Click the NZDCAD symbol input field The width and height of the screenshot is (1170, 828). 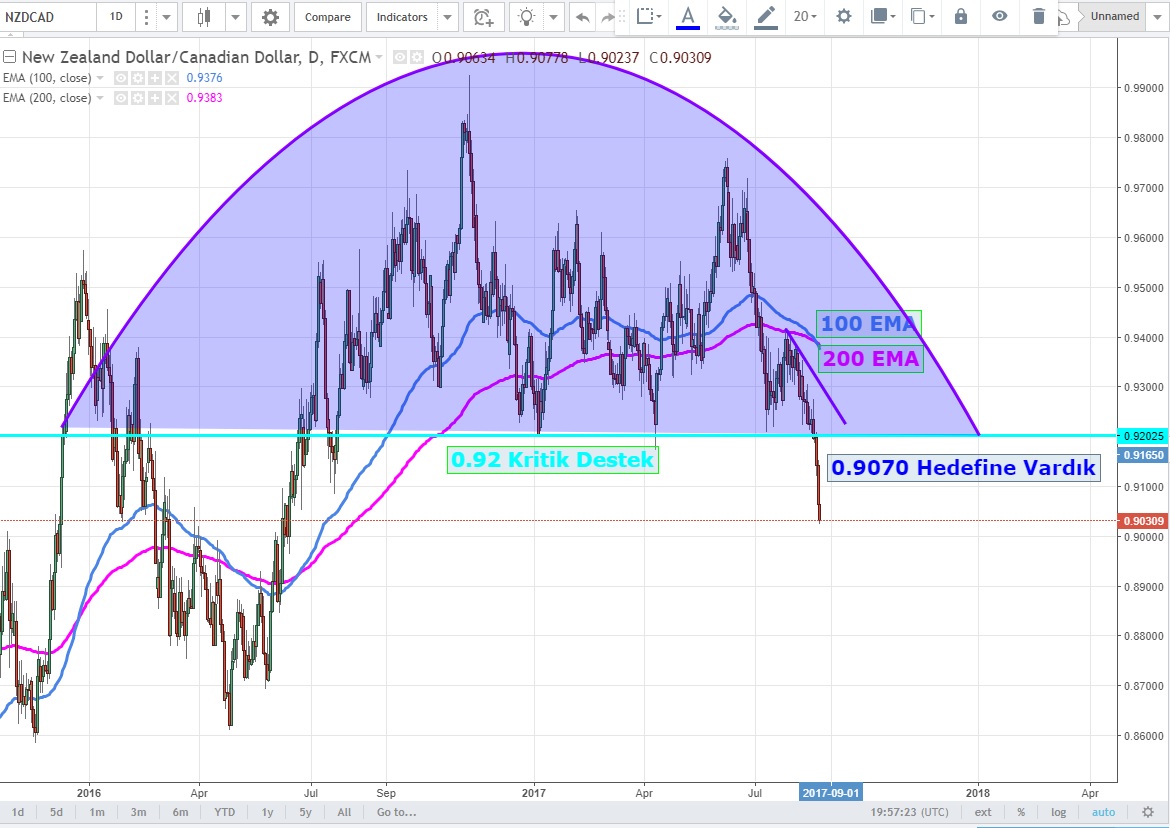[x=48, y=17]
